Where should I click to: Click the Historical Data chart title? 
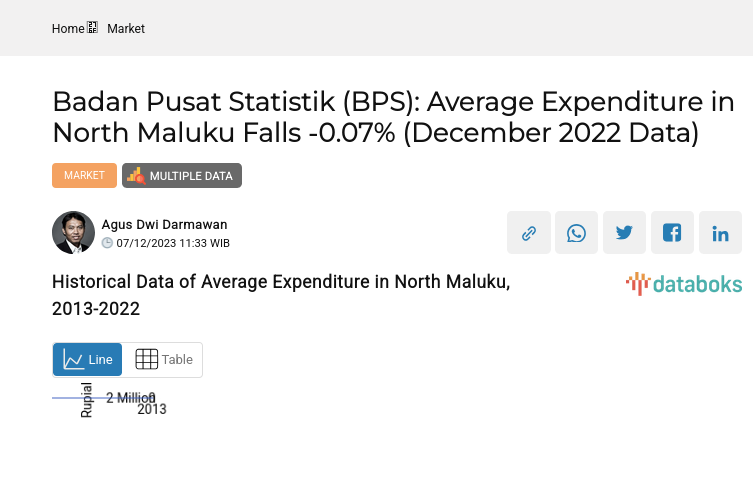click(x=281, y=295)
